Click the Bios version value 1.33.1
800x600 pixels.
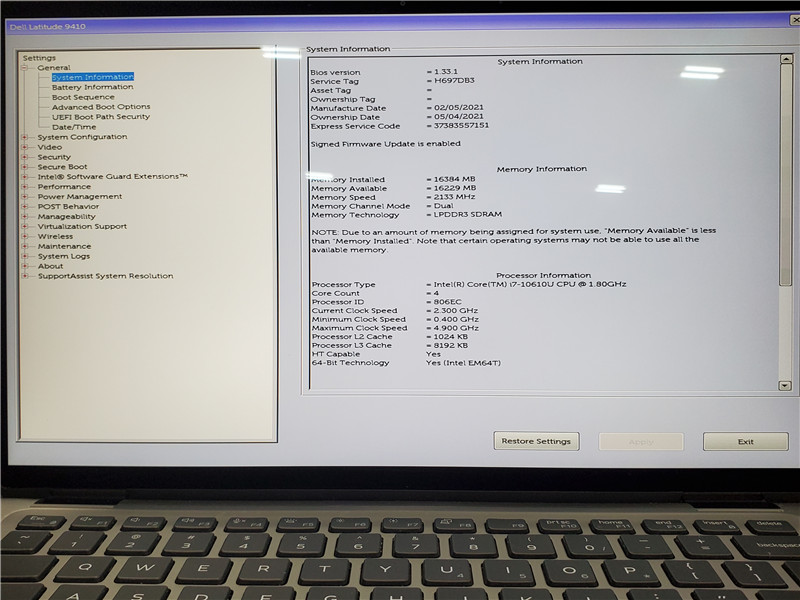(x=446, y=71)
